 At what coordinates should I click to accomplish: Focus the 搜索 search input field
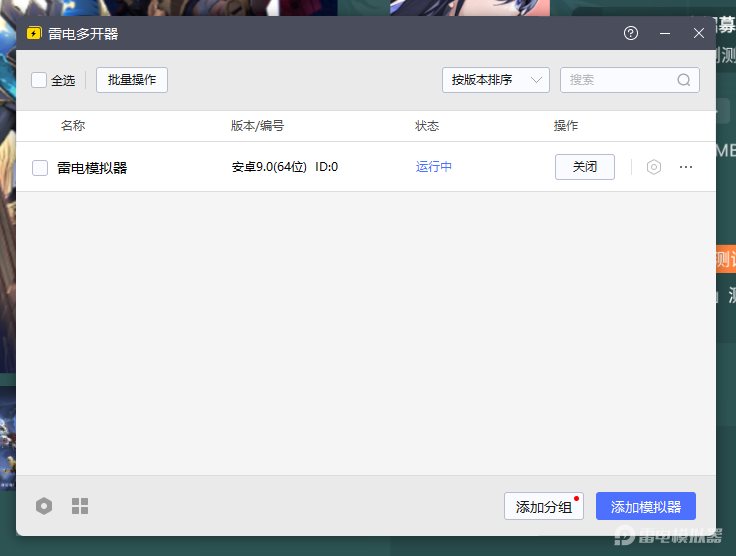pos(629,80)
